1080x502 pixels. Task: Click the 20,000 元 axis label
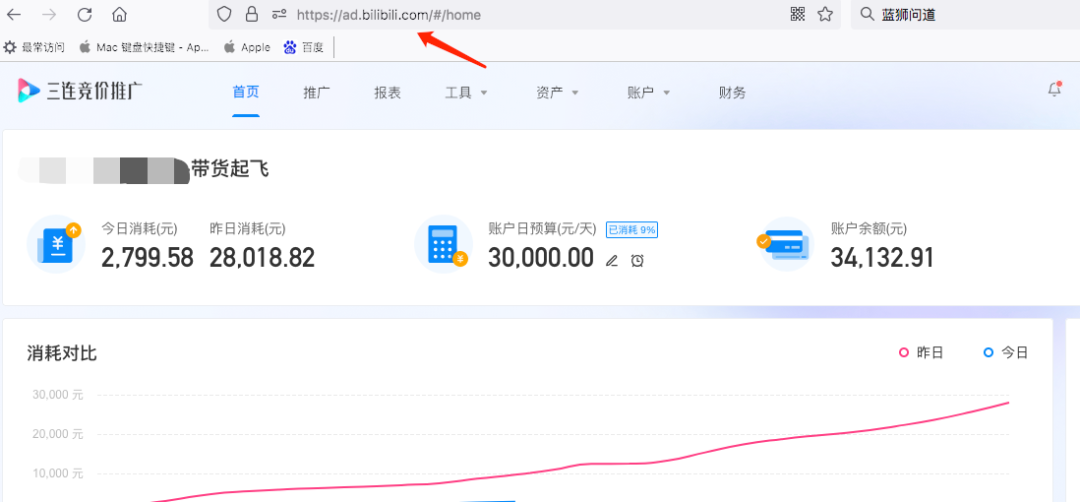pos(58,435)
